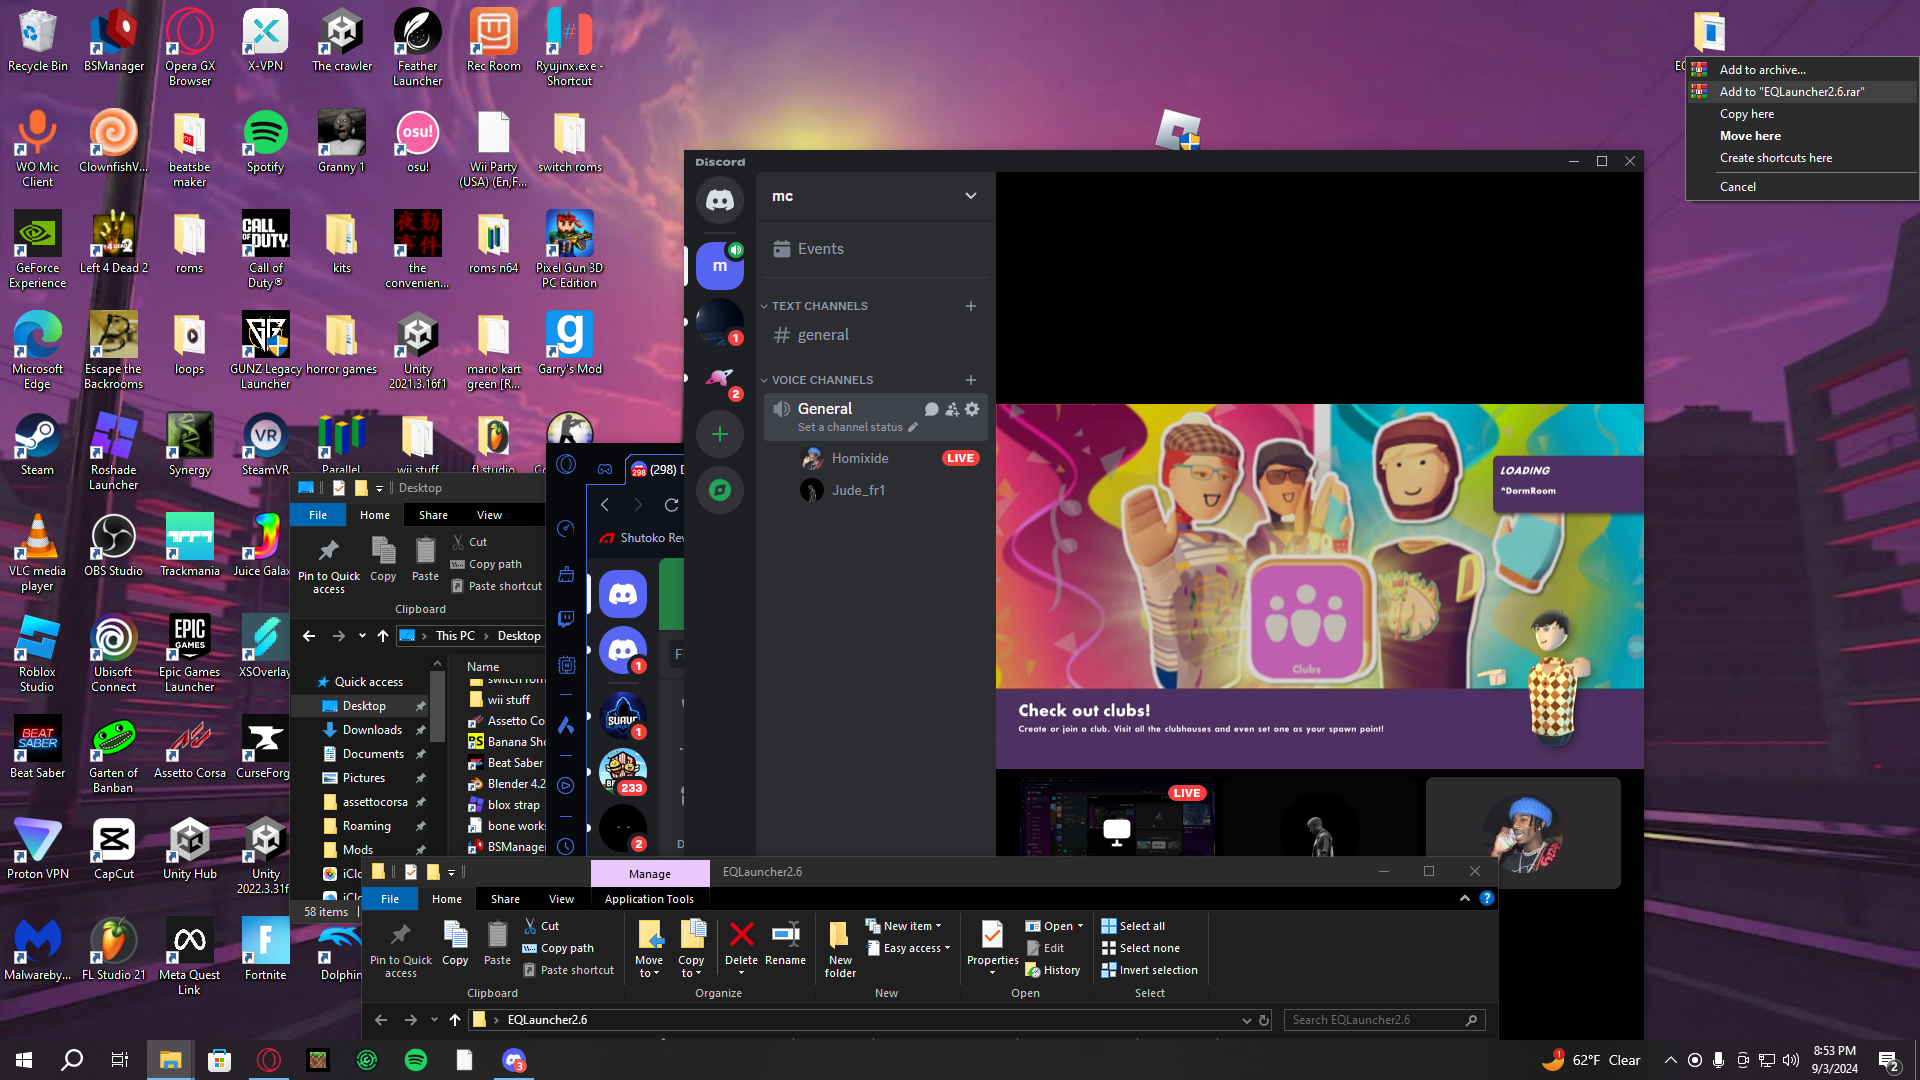This screenshot has height=1080, width=1920.
Task: Click the Explore Discoverable Servers compass icon
Action: 719,490
